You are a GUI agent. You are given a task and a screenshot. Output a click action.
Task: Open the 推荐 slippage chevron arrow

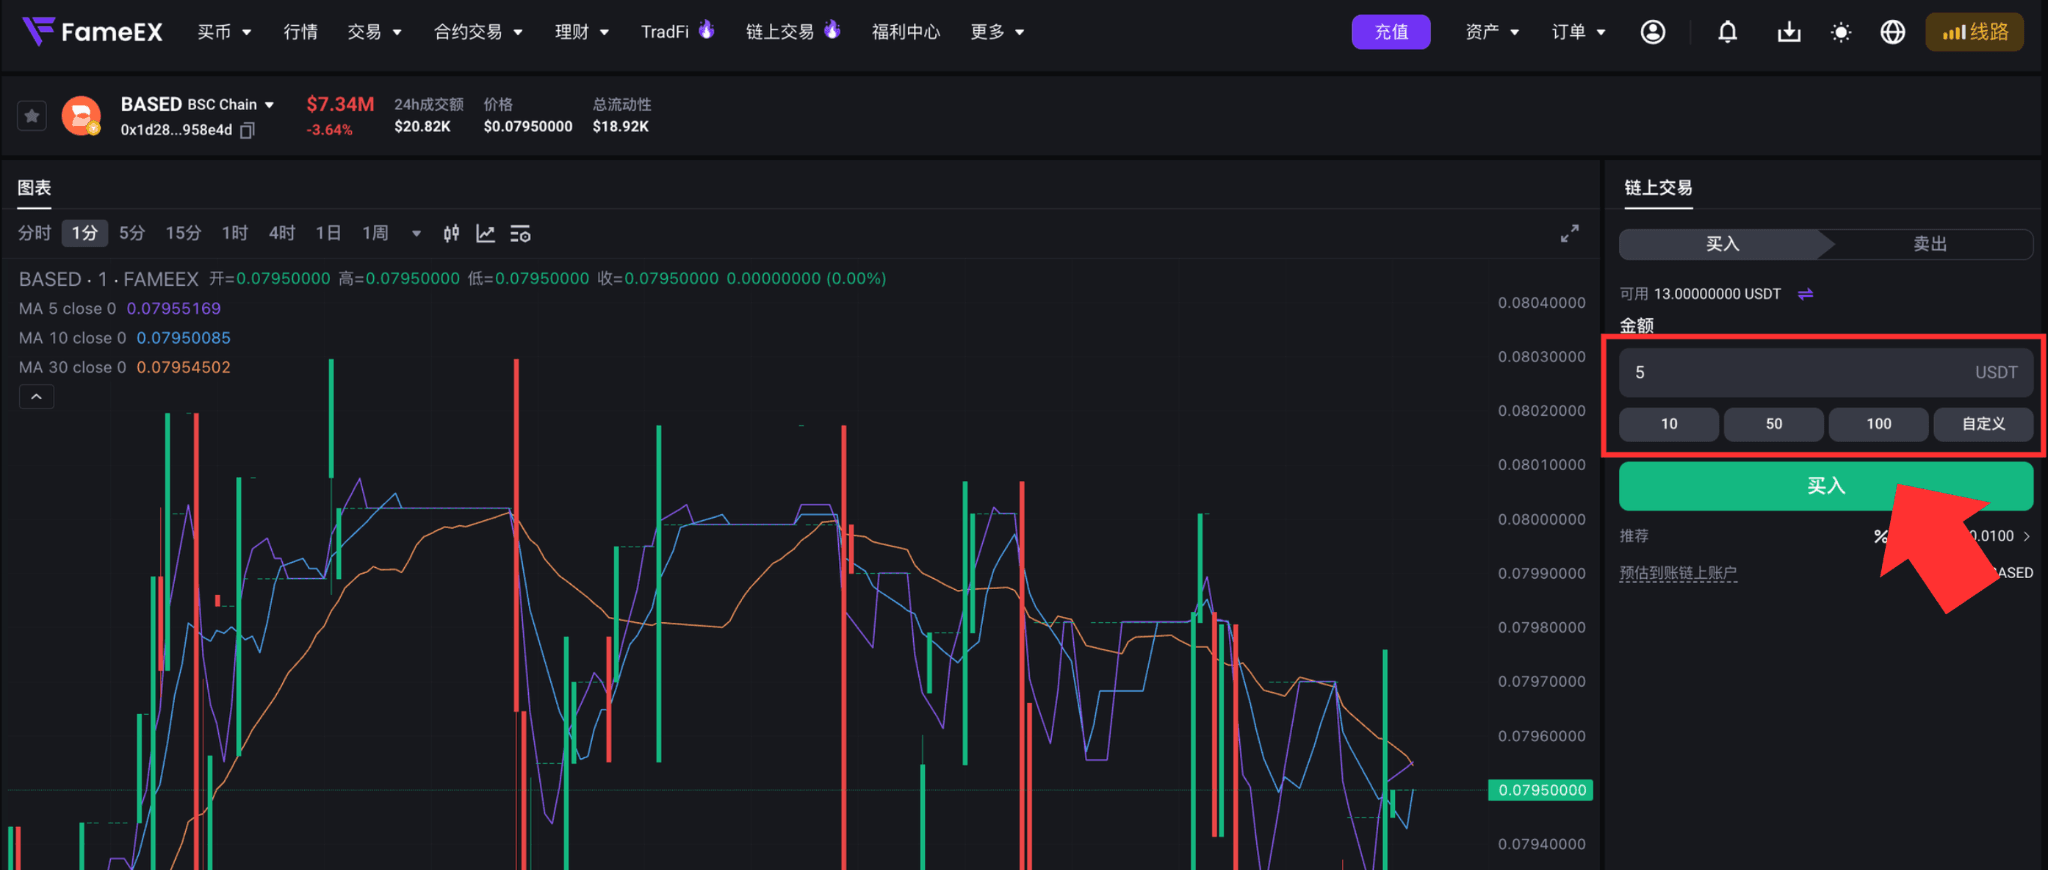[2027, 536]
